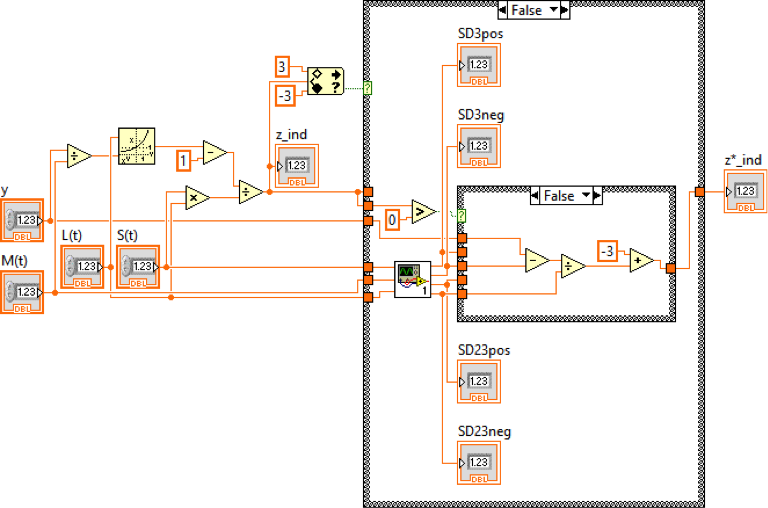768x508 pixels.
Task: Click the SD23neg indicator terminal
Action: tap(479, 462)
